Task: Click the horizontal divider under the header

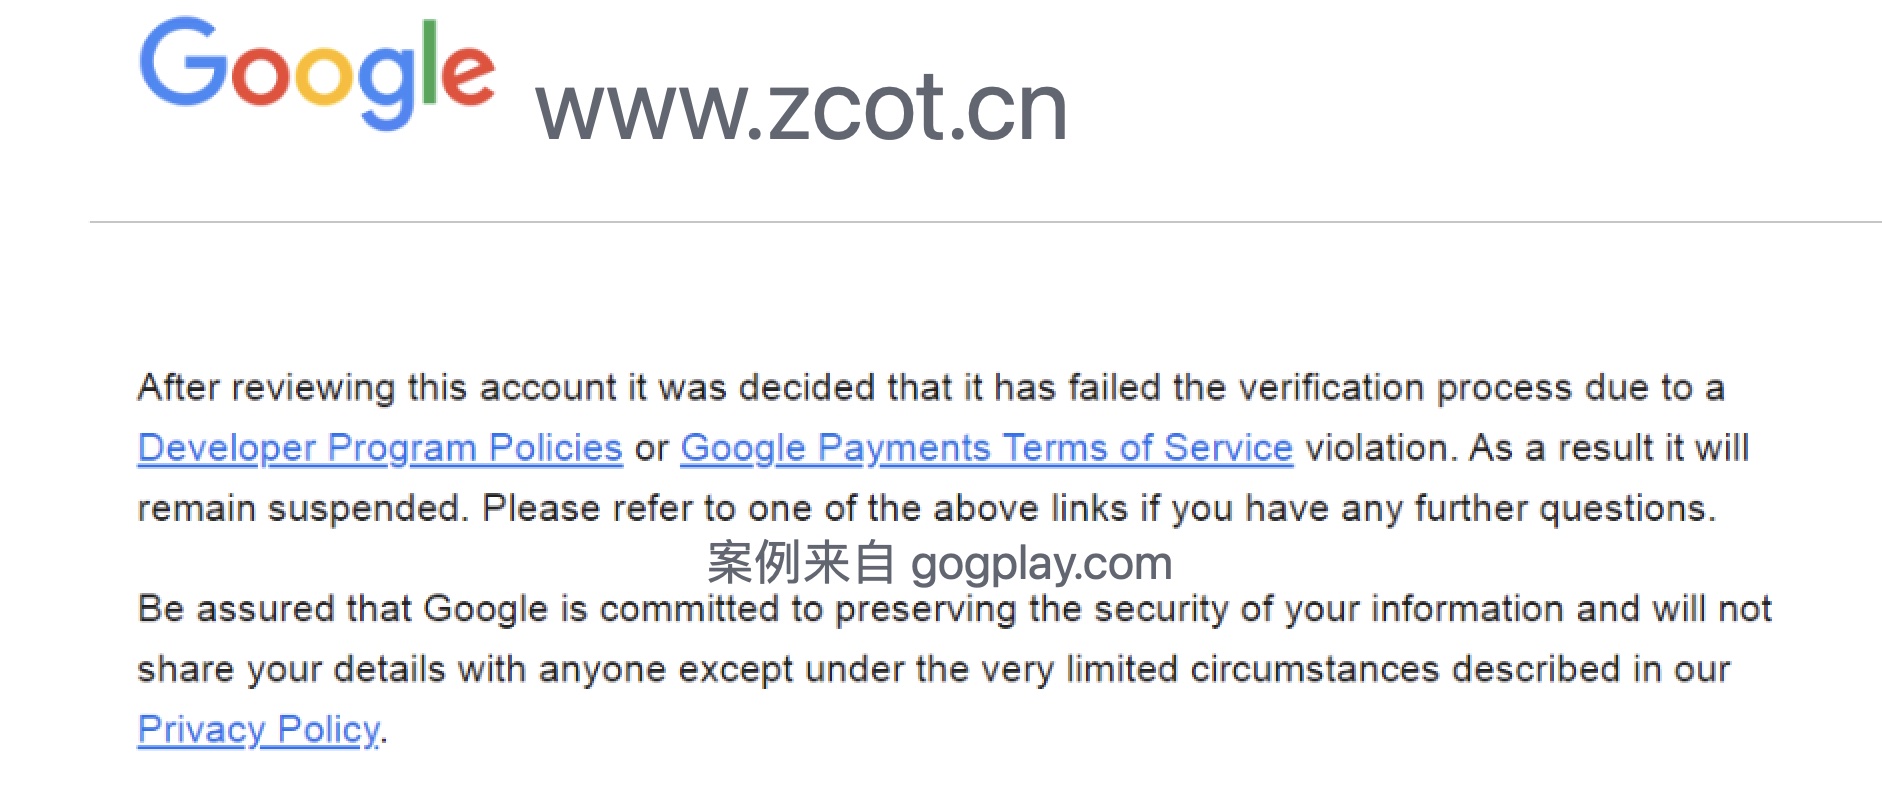Action: click(x=985, y=222)
